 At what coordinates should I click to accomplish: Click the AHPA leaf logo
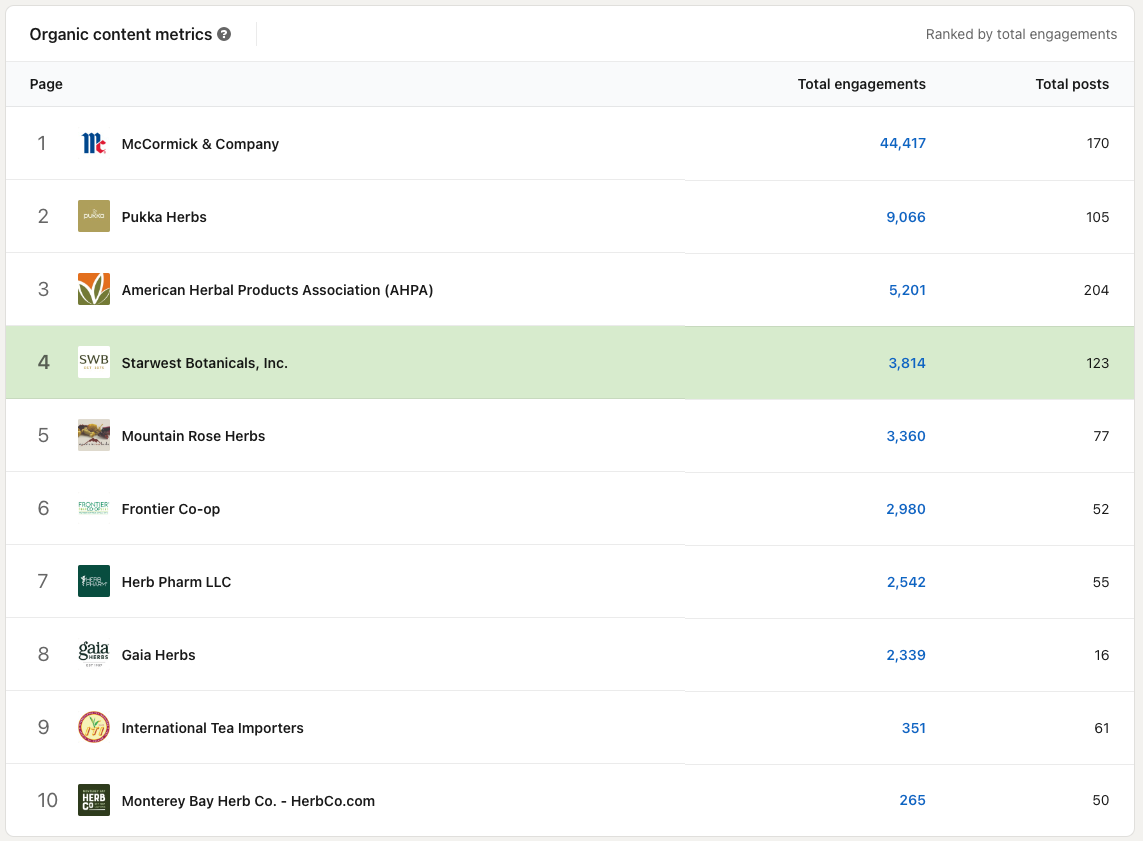[x=94, y=289]
